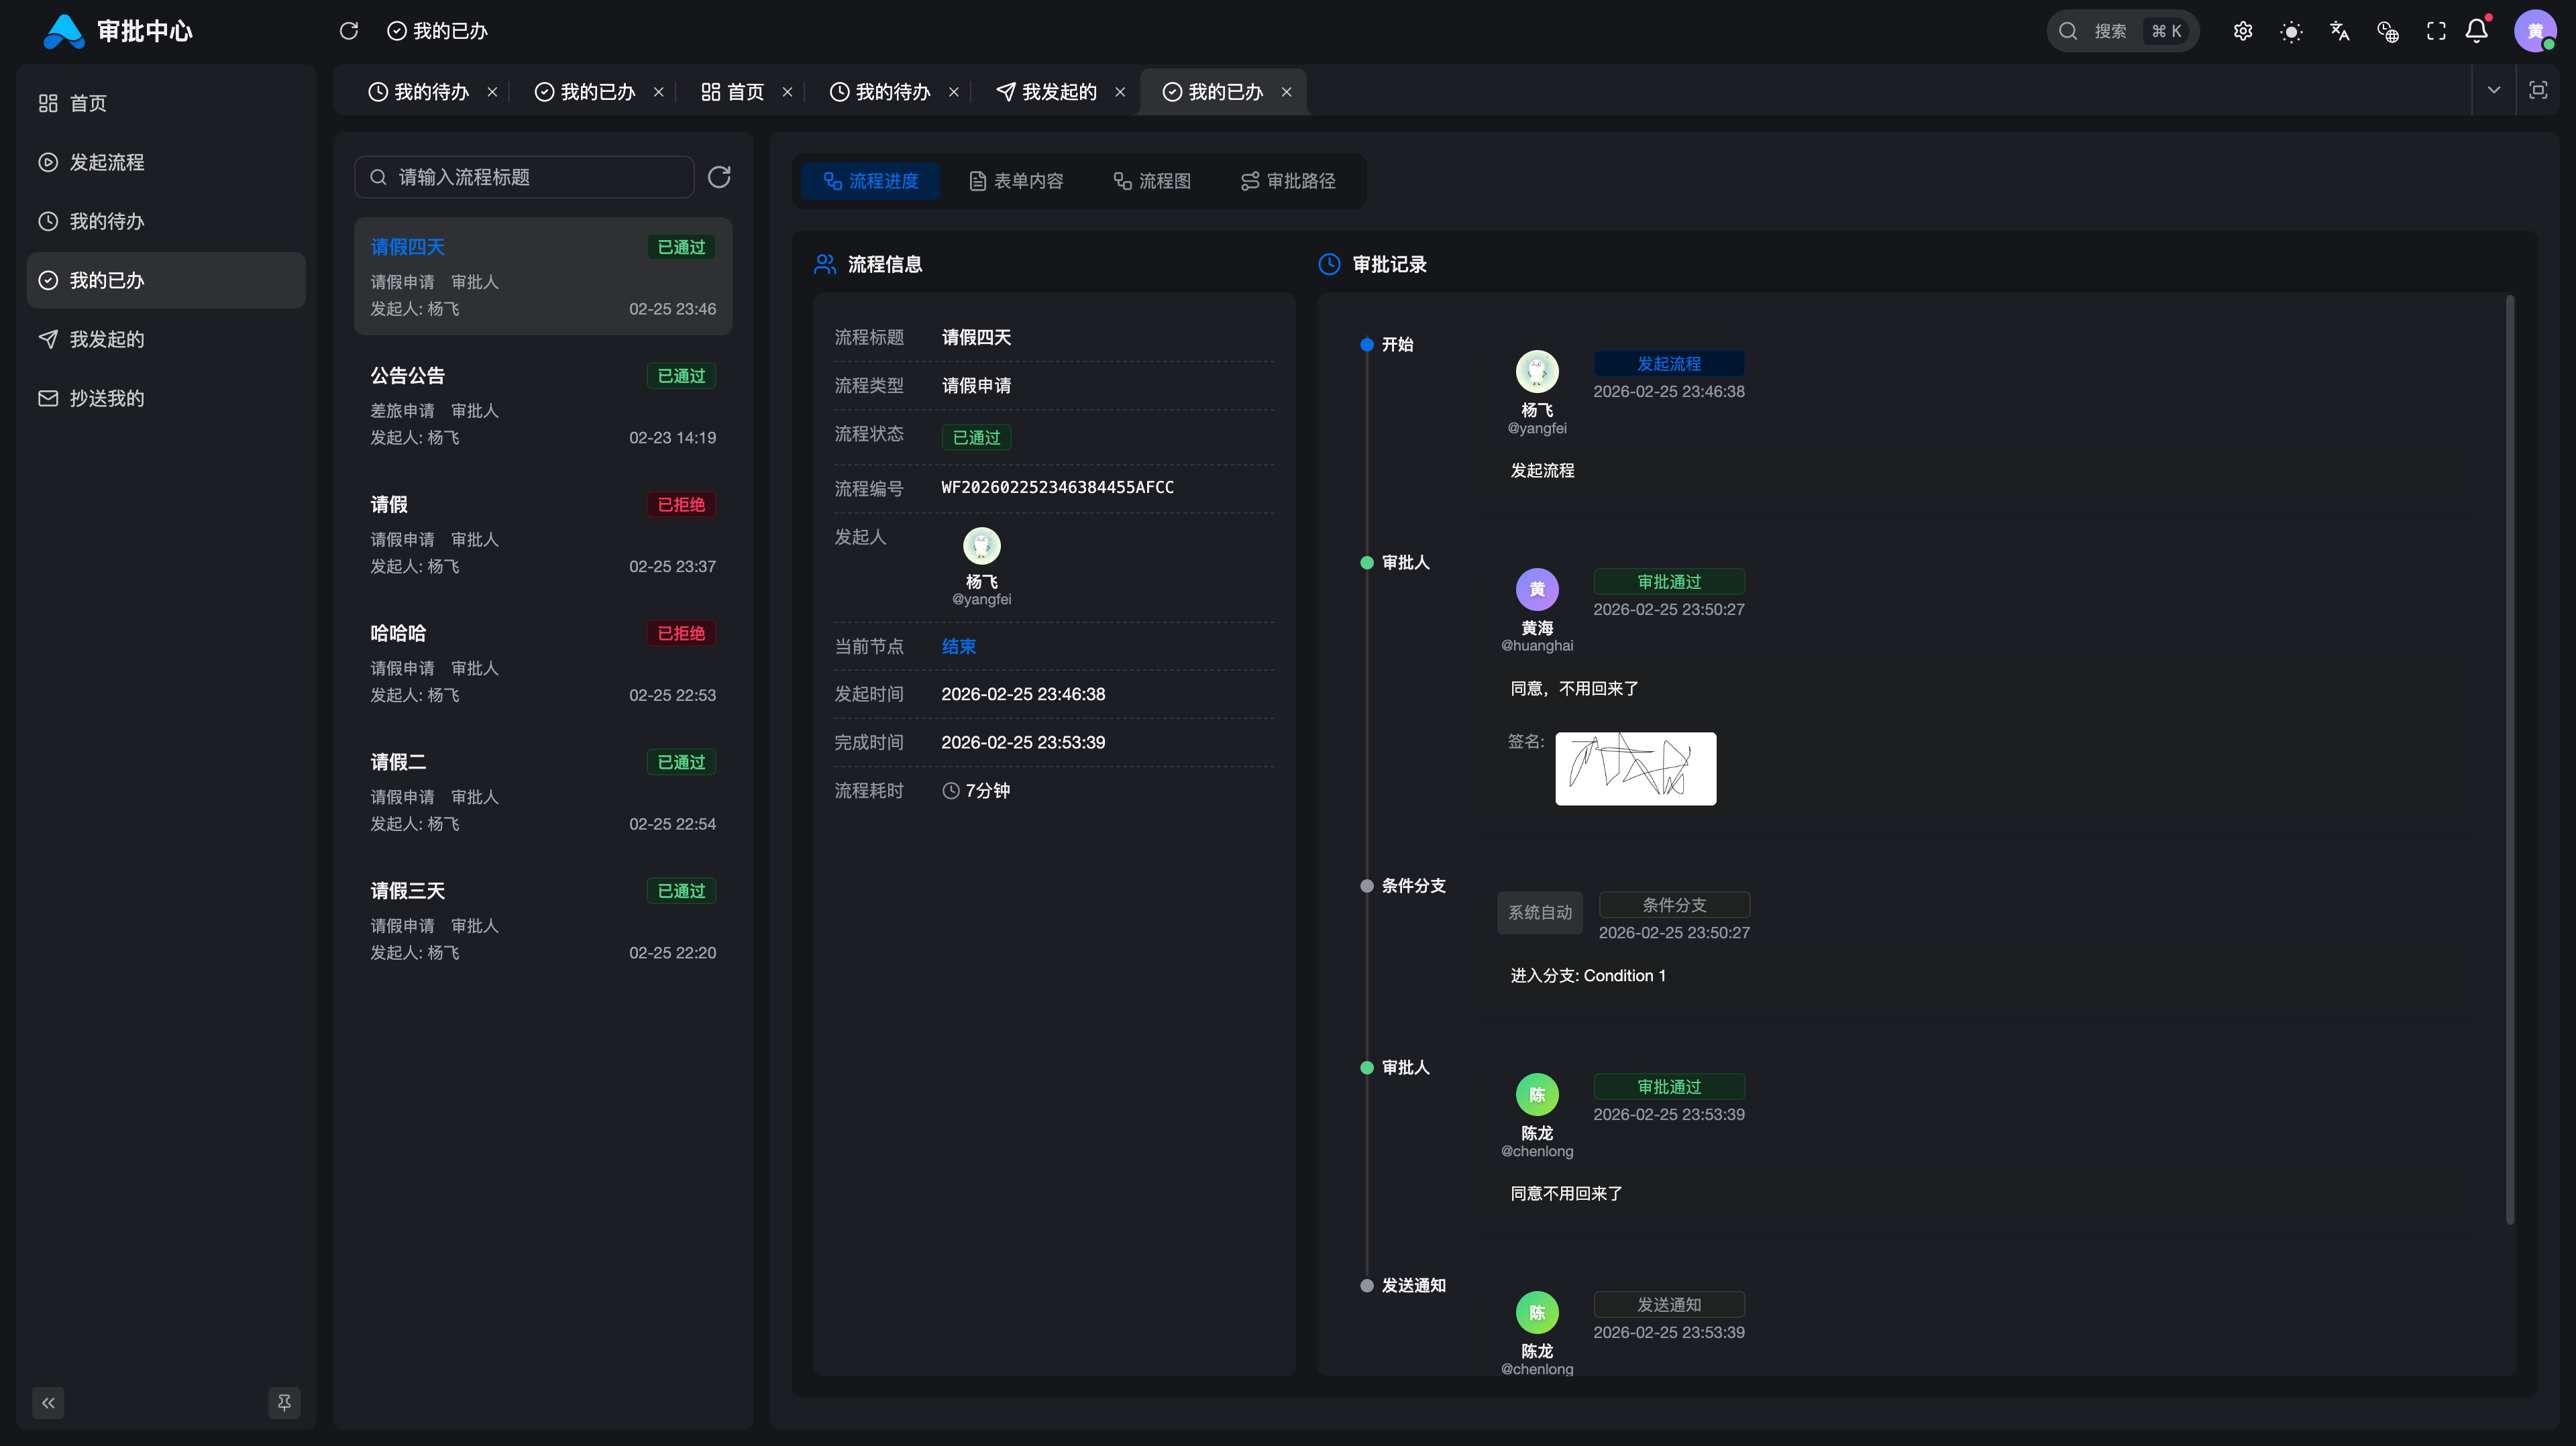Screen dimensions: 2576x1446
Task: Enter fullscreen with the header icon
Action: click(x=2436, y=31)
